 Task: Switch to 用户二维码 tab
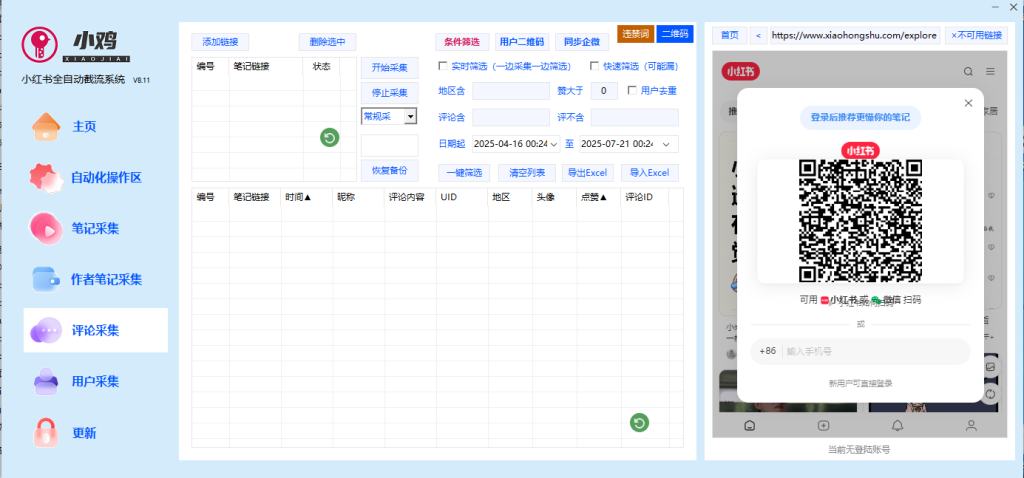[x=522, y=42]
